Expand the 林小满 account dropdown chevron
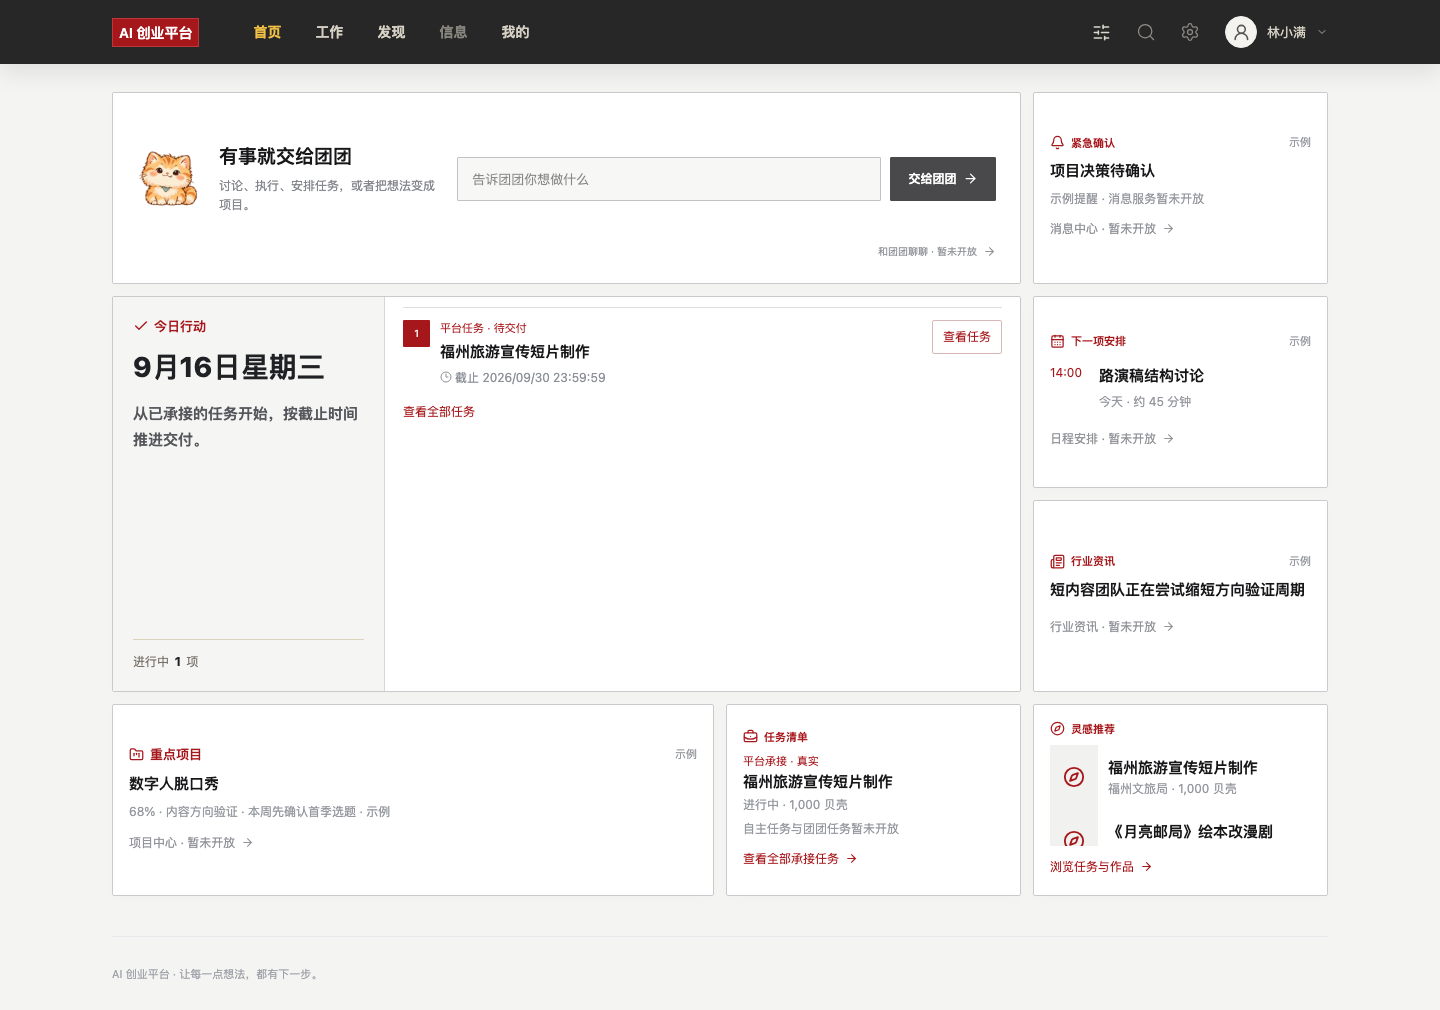 coord(1322,32)
